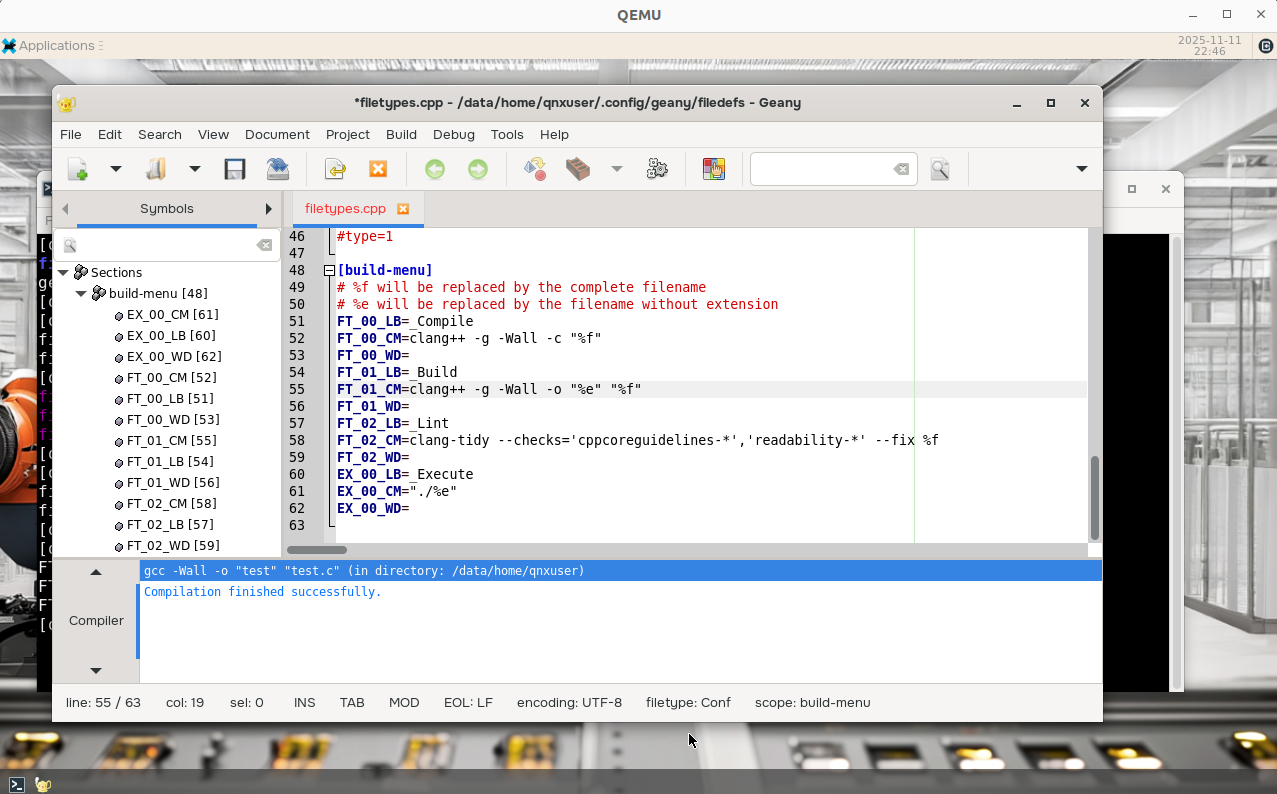This screenshot has width=1277, height=794.
Task: Navigate back with green left arrow
Action: tap(434, 169)
